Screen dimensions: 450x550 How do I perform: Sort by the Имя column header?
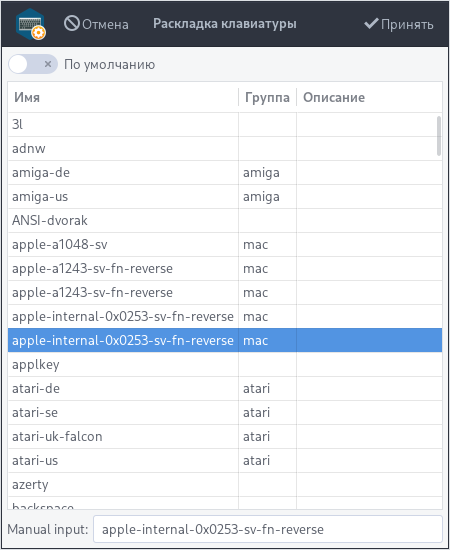[x=123, y=97]
